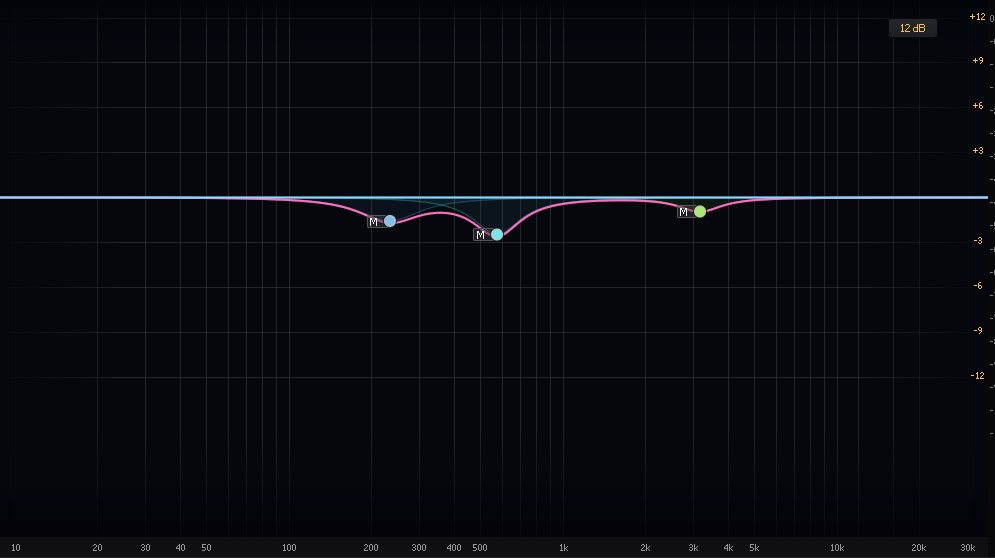The image size is (995, 558).
Task: Click the 1k frequency axis label
Action: [563, 548]
